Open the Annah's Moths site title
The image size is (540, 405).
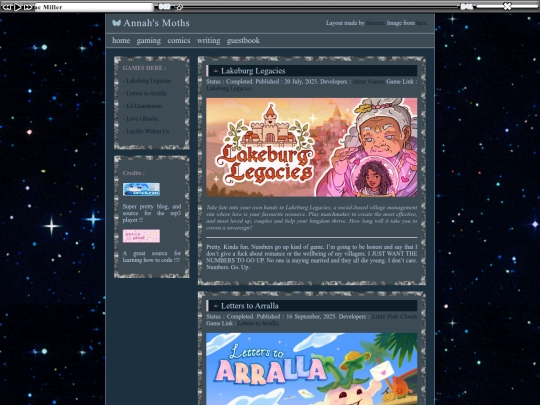(156, 23)
